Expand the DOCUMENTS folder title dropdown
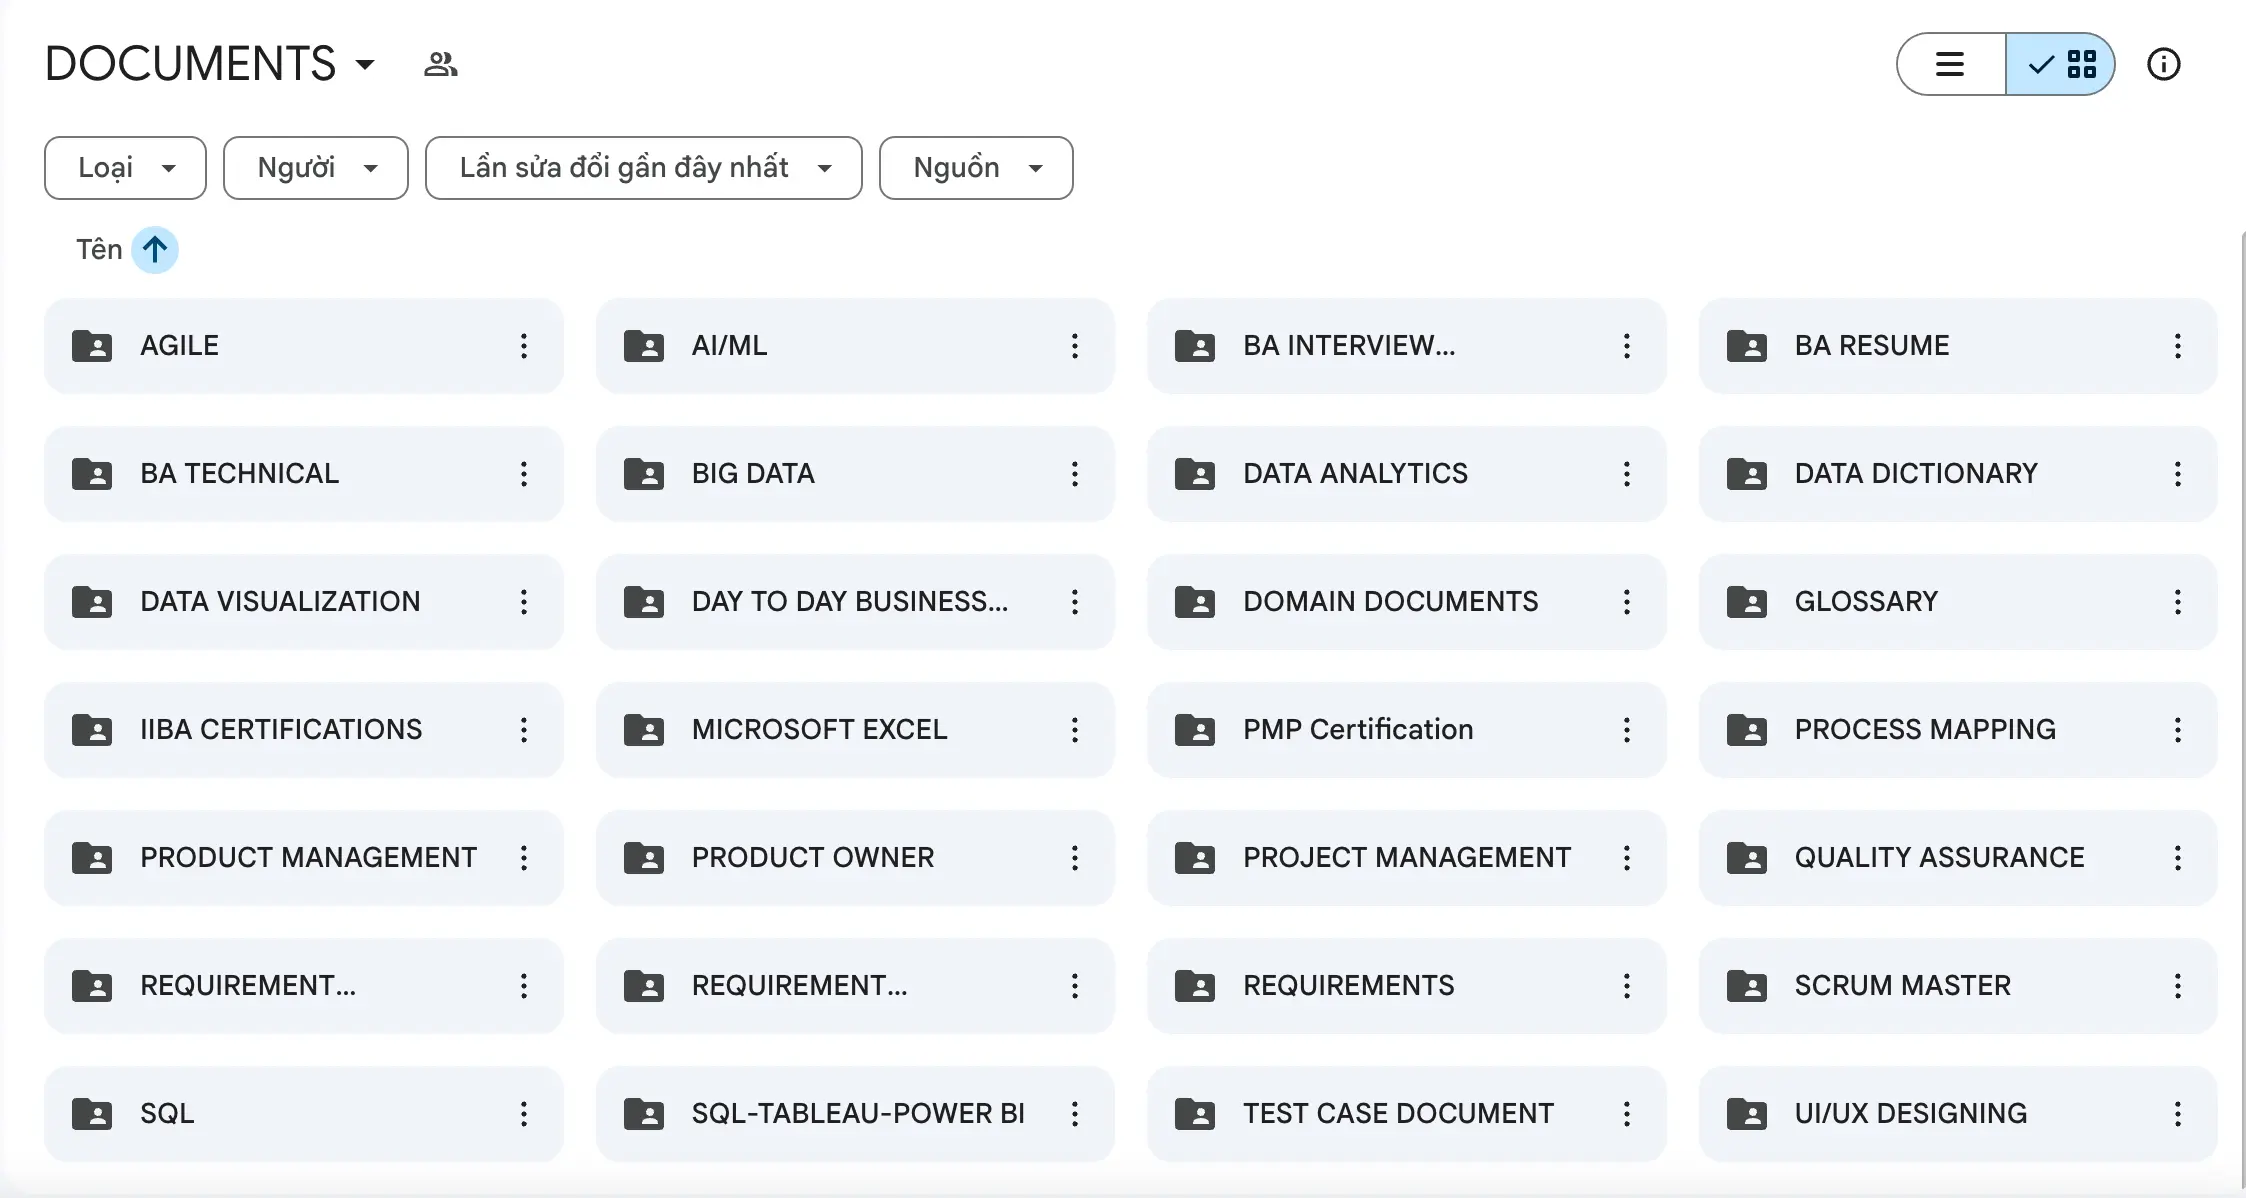 (365, 65)
